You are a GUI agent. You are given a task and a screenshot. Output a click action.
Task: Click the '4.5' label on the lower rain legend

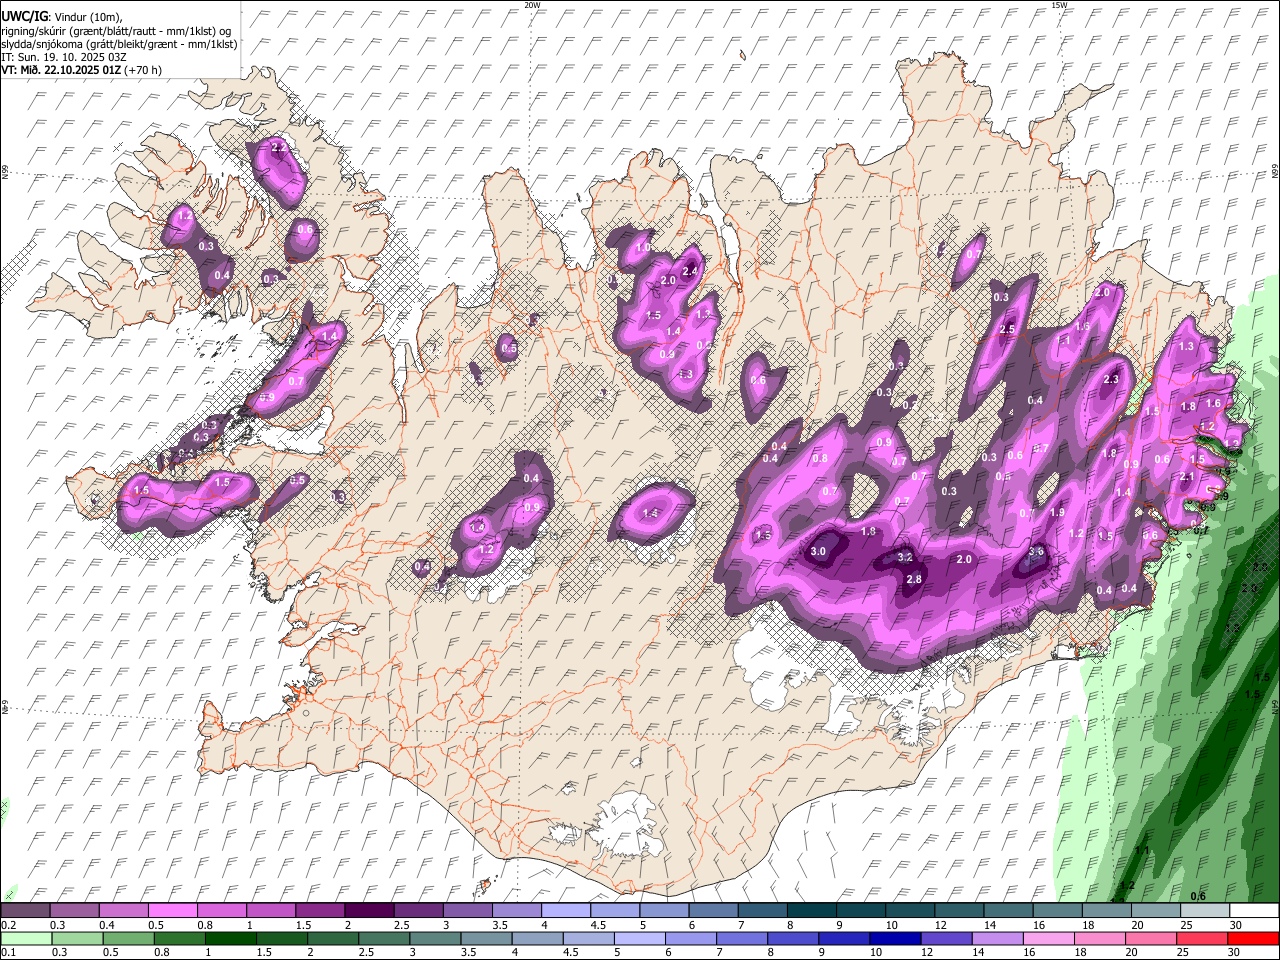pyautogui.click(x=571, y=953)
